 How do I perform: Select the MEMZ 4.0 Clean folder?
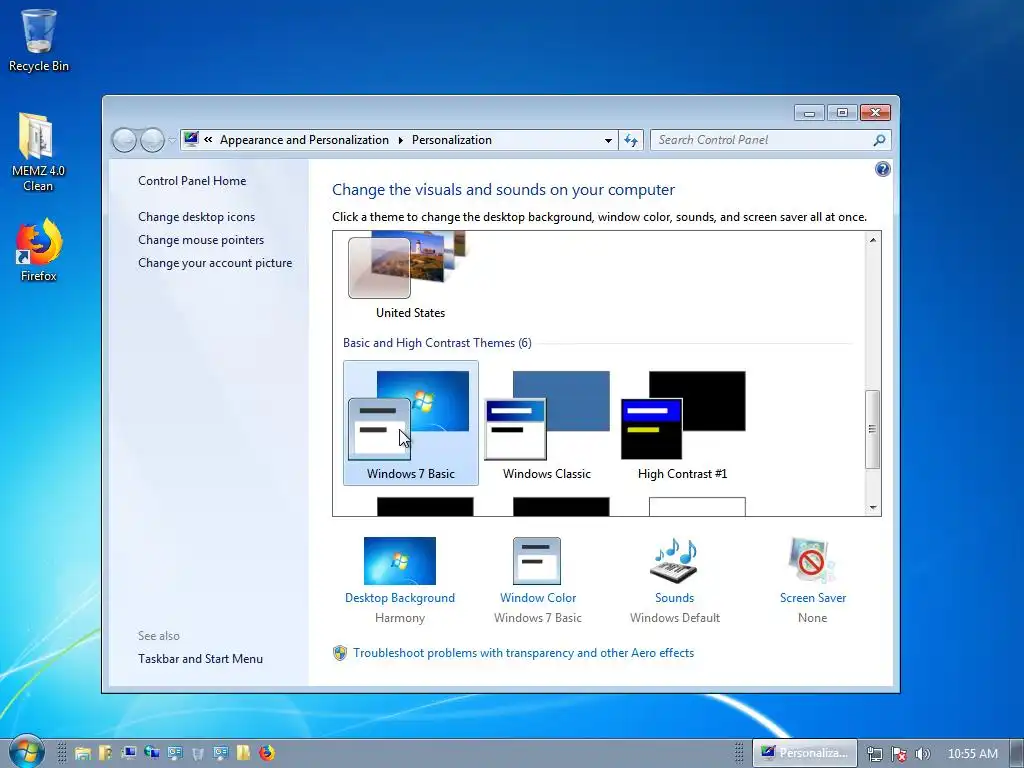(39, 152)
